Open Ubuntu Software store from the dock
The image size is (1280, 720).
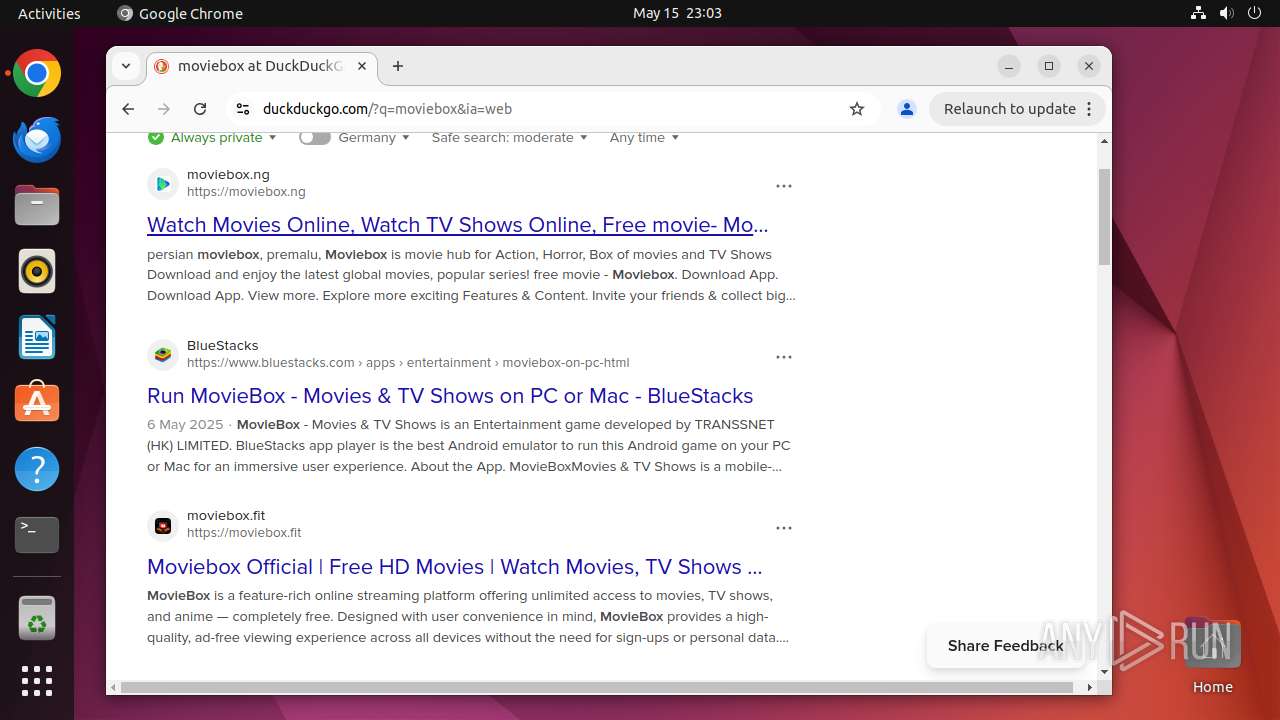pyautogui.click(x=37, y=403)
